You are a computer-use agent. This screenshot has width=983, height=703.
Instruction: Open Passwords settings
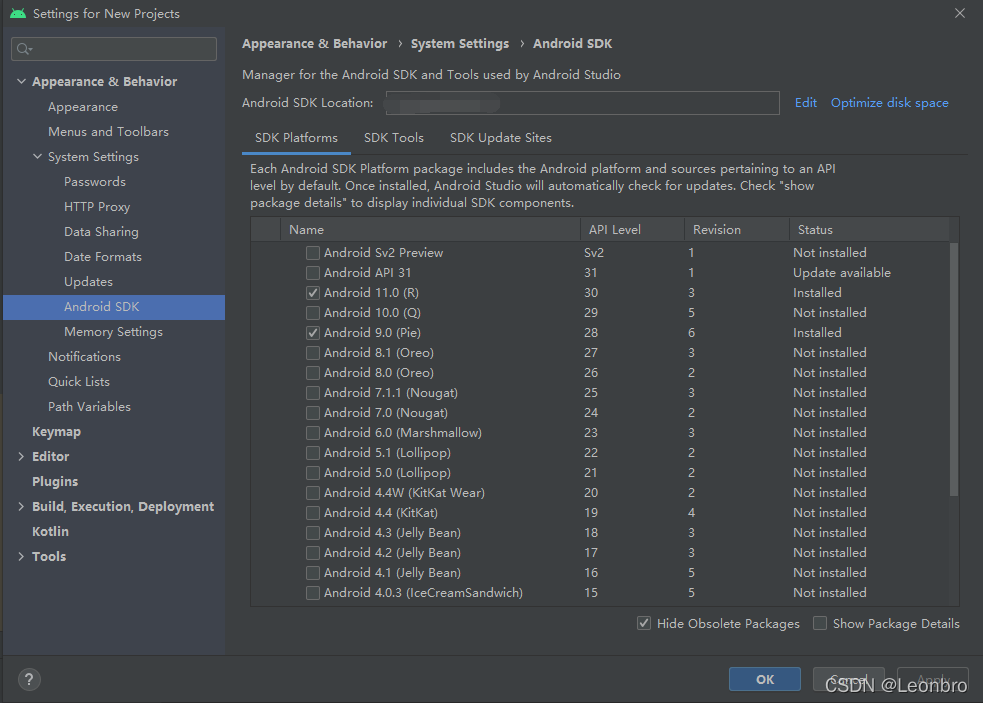[95, 182]
